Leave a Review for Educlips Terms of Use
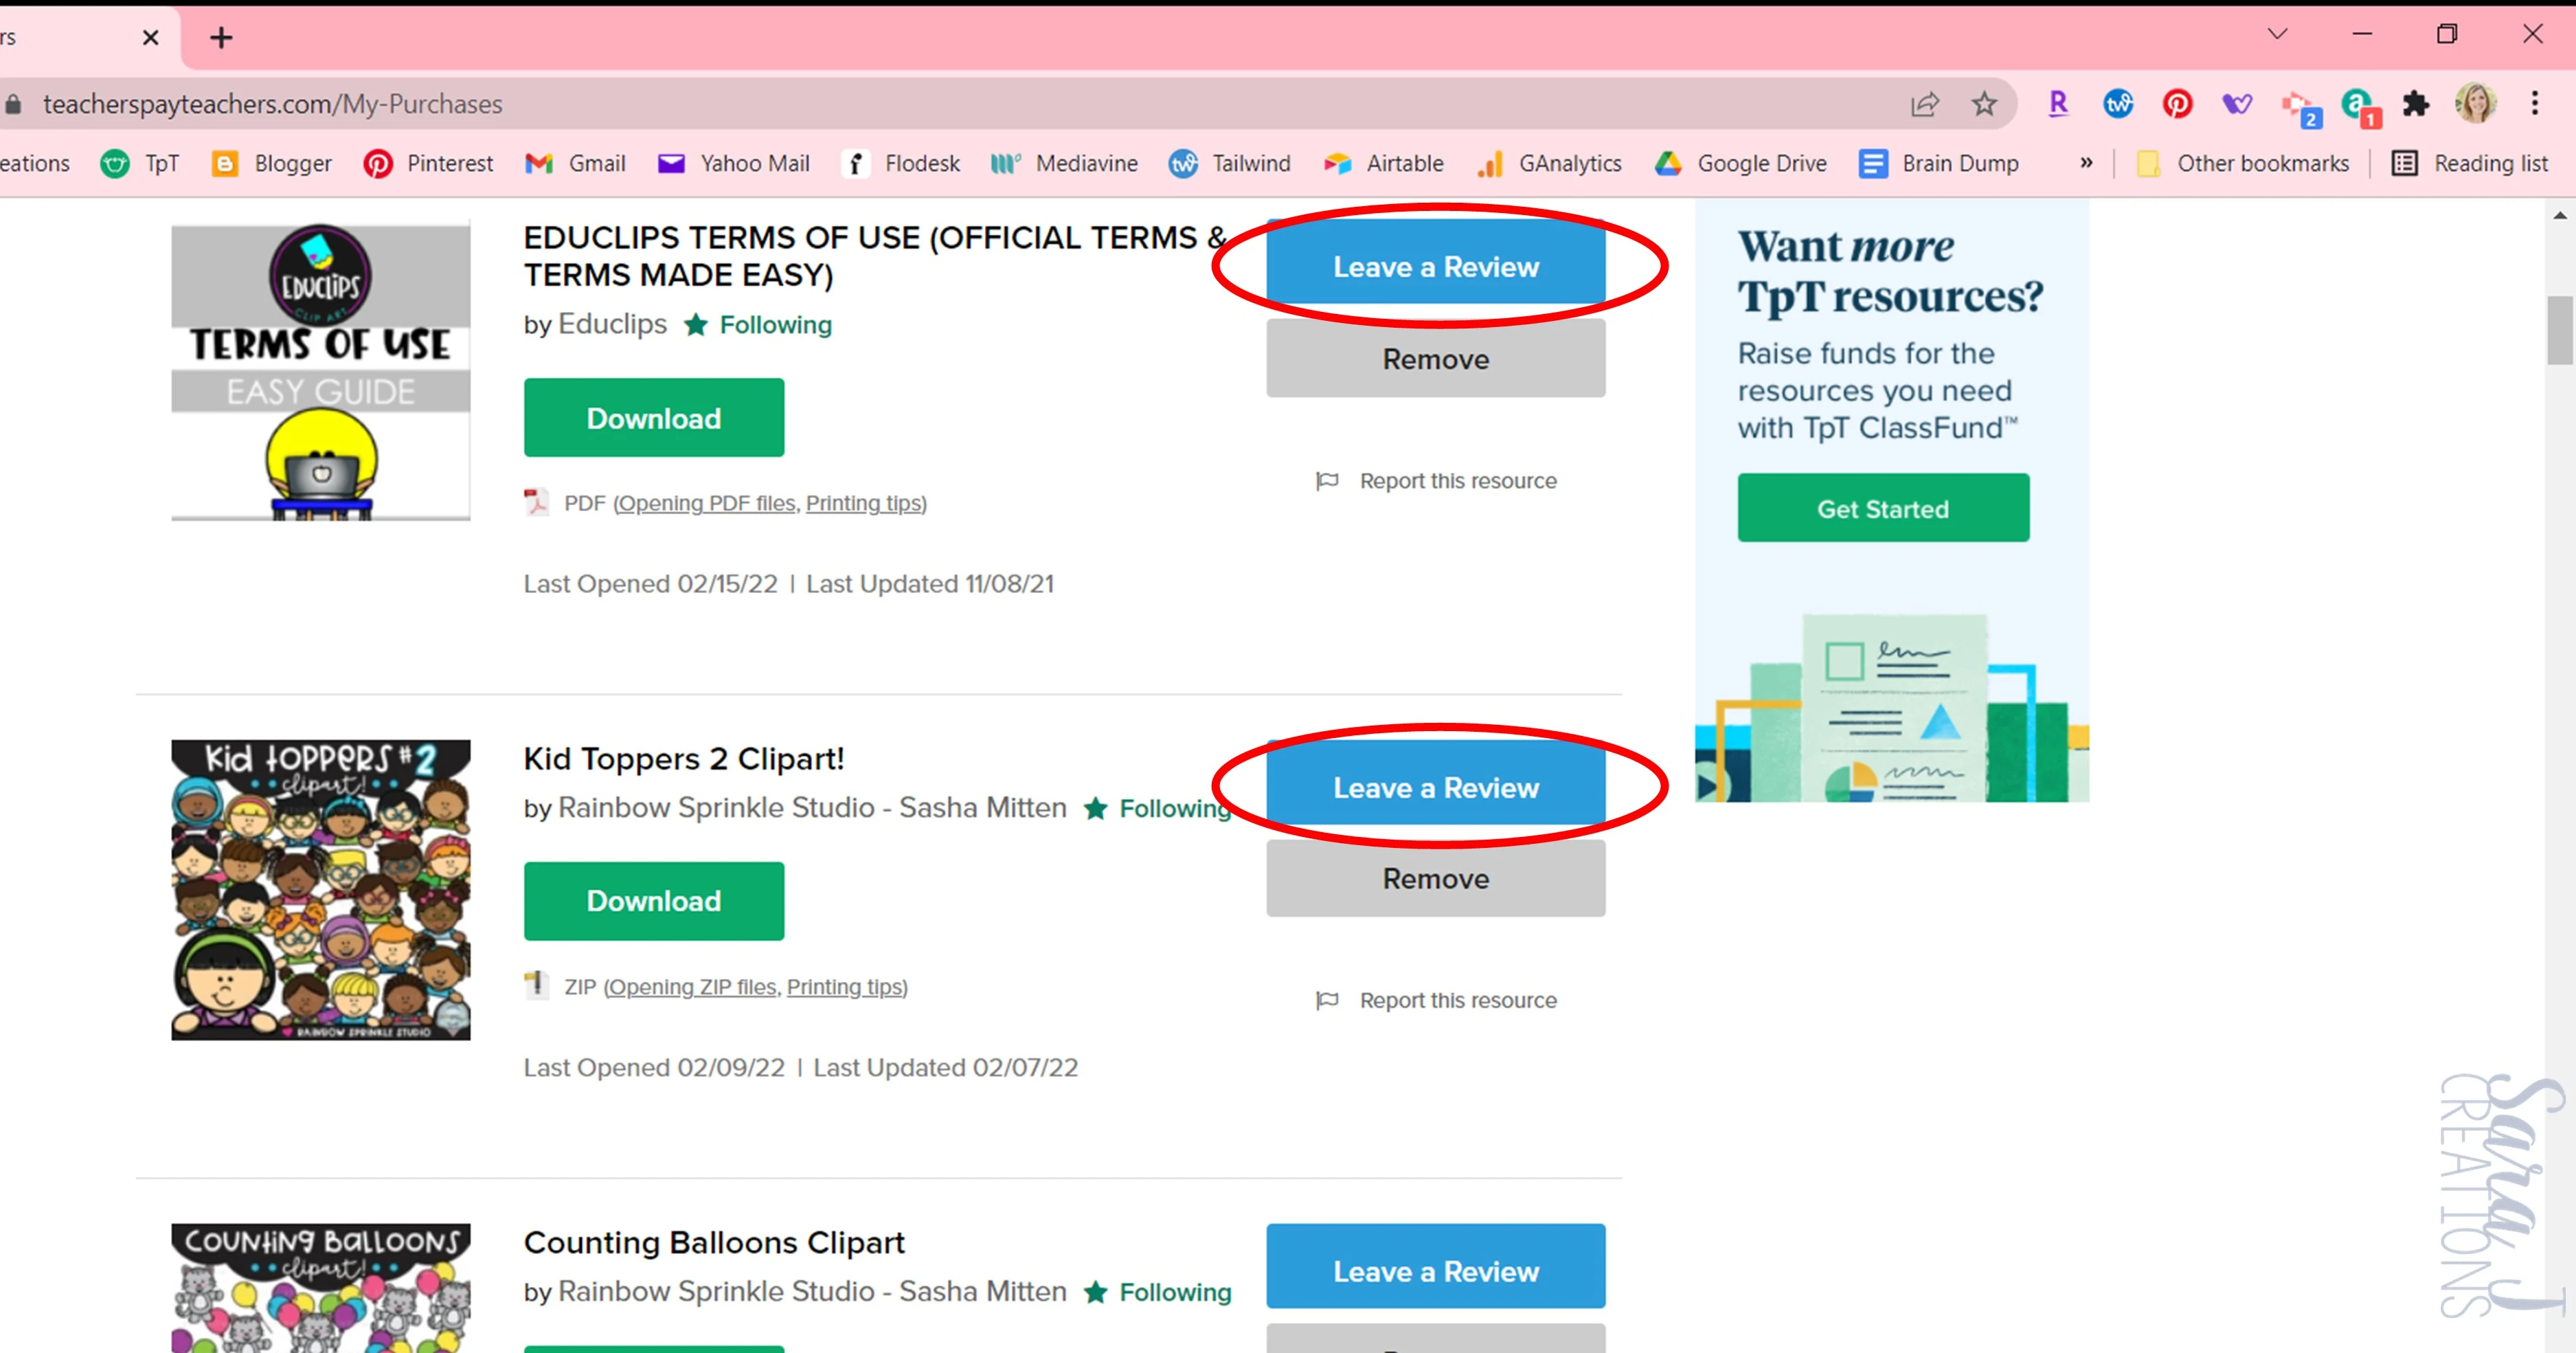The image size is (2576, 1353). pos(1435,267)
